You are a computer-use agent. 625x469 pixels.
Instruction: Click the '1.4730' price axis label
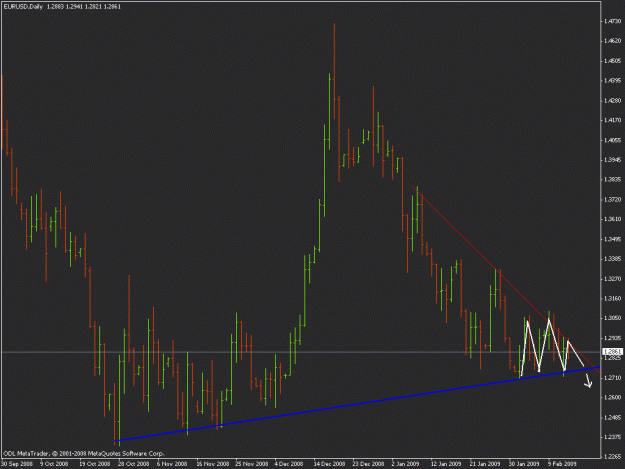pos(612,21)
